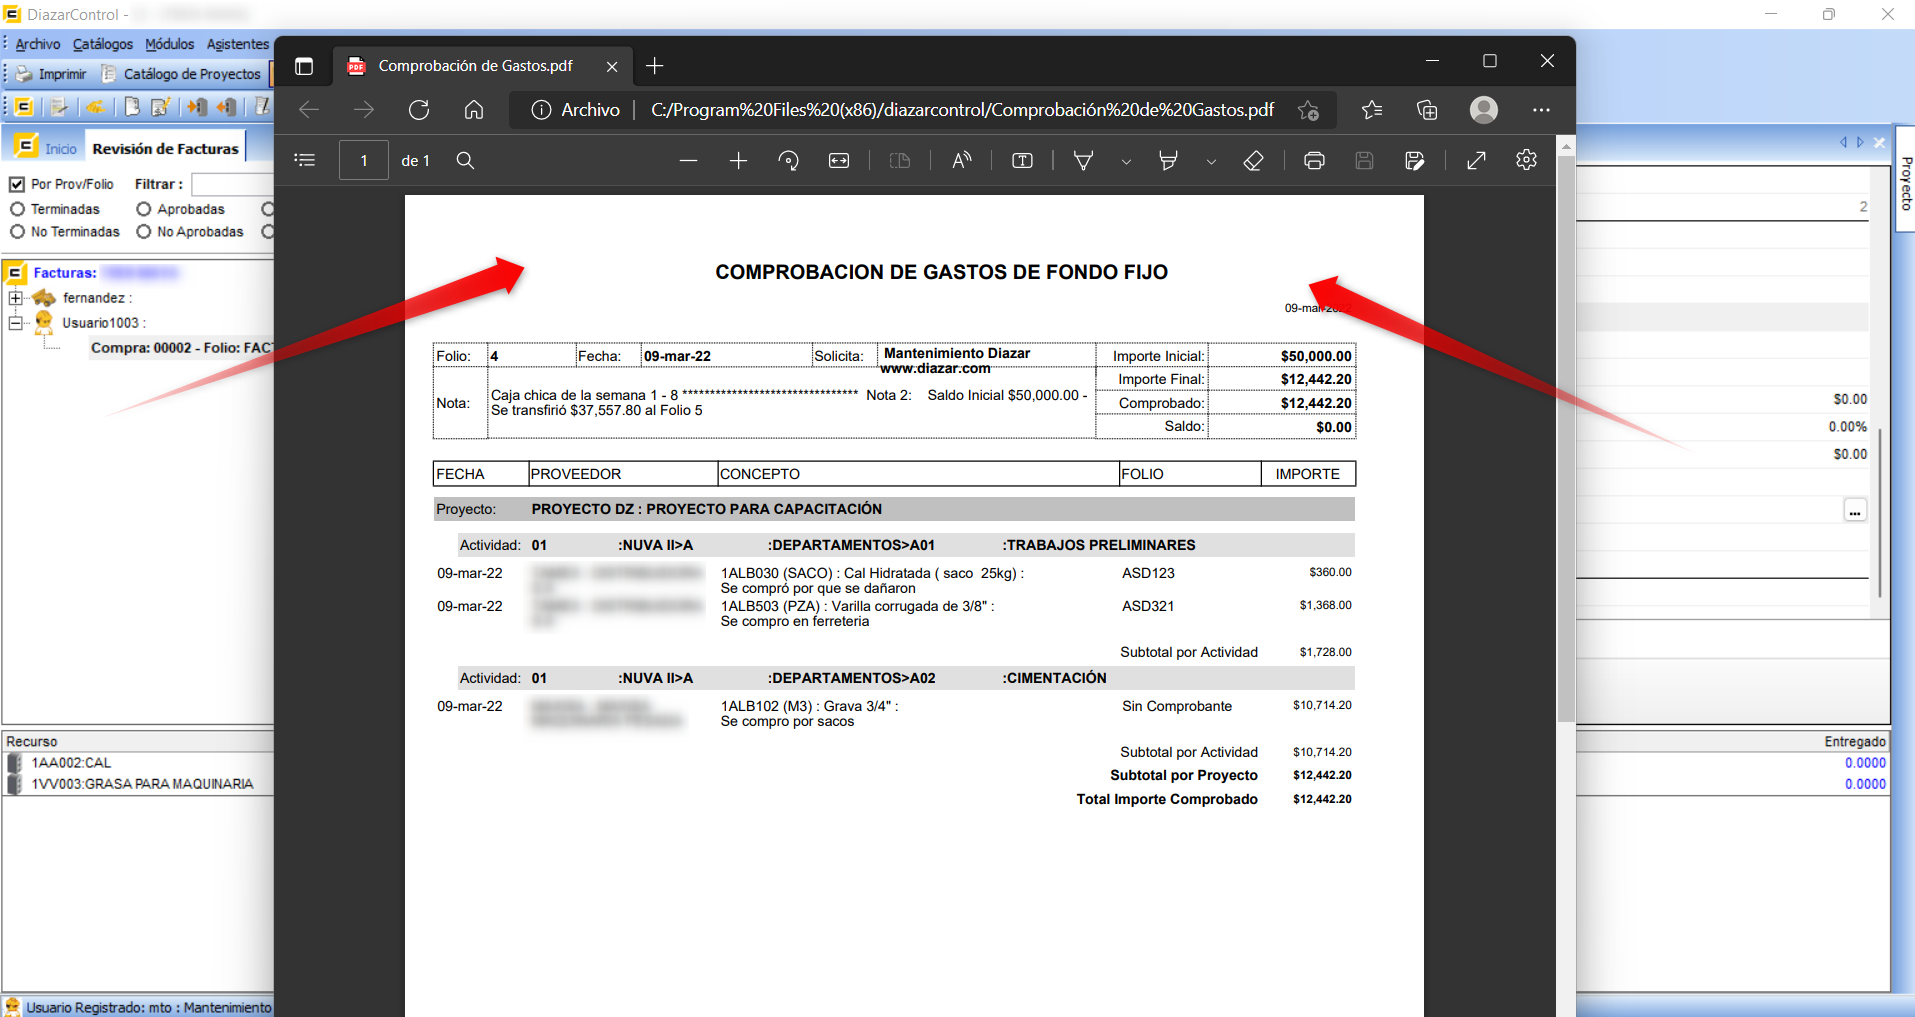Select the eraser tool in PDF toolbar

pos(1253,161)
